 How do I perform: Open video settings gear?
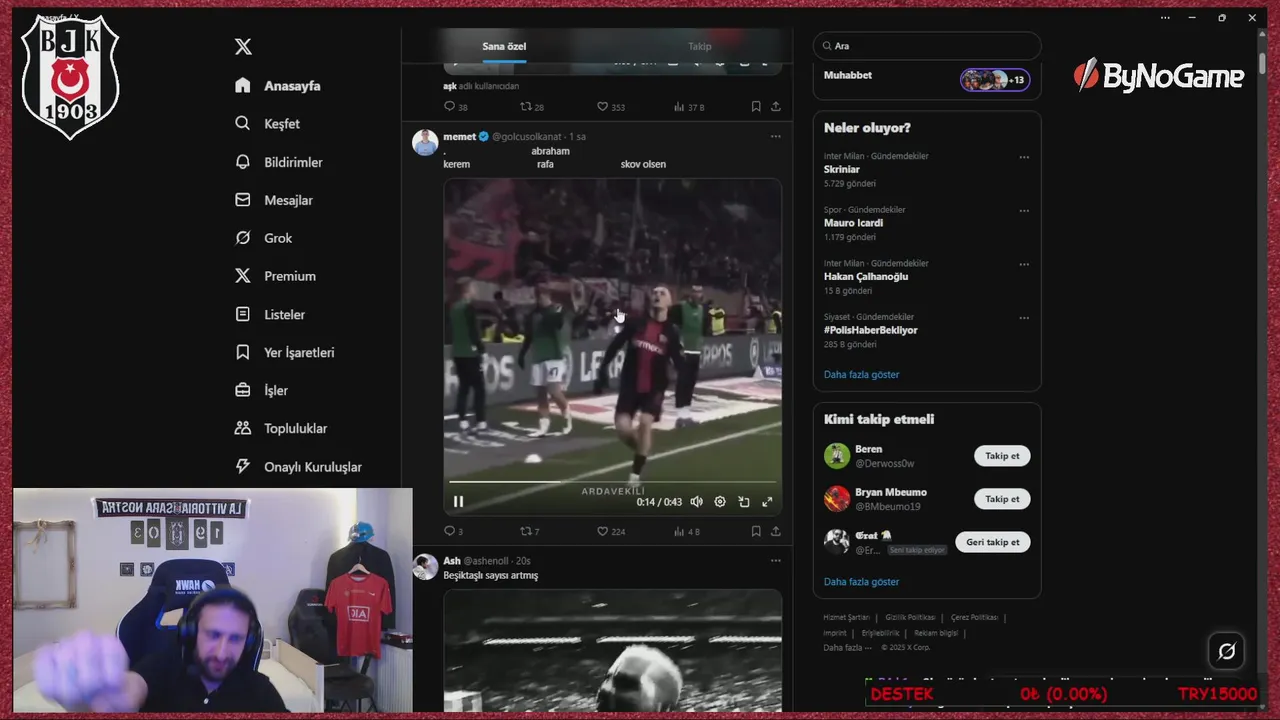point(720,502)
